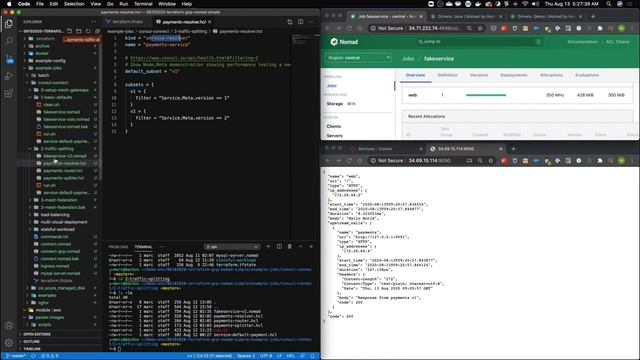Collapse all folders in Explorer
The width and height of the screenshot is (640, 360).
[x=97, y=31]
